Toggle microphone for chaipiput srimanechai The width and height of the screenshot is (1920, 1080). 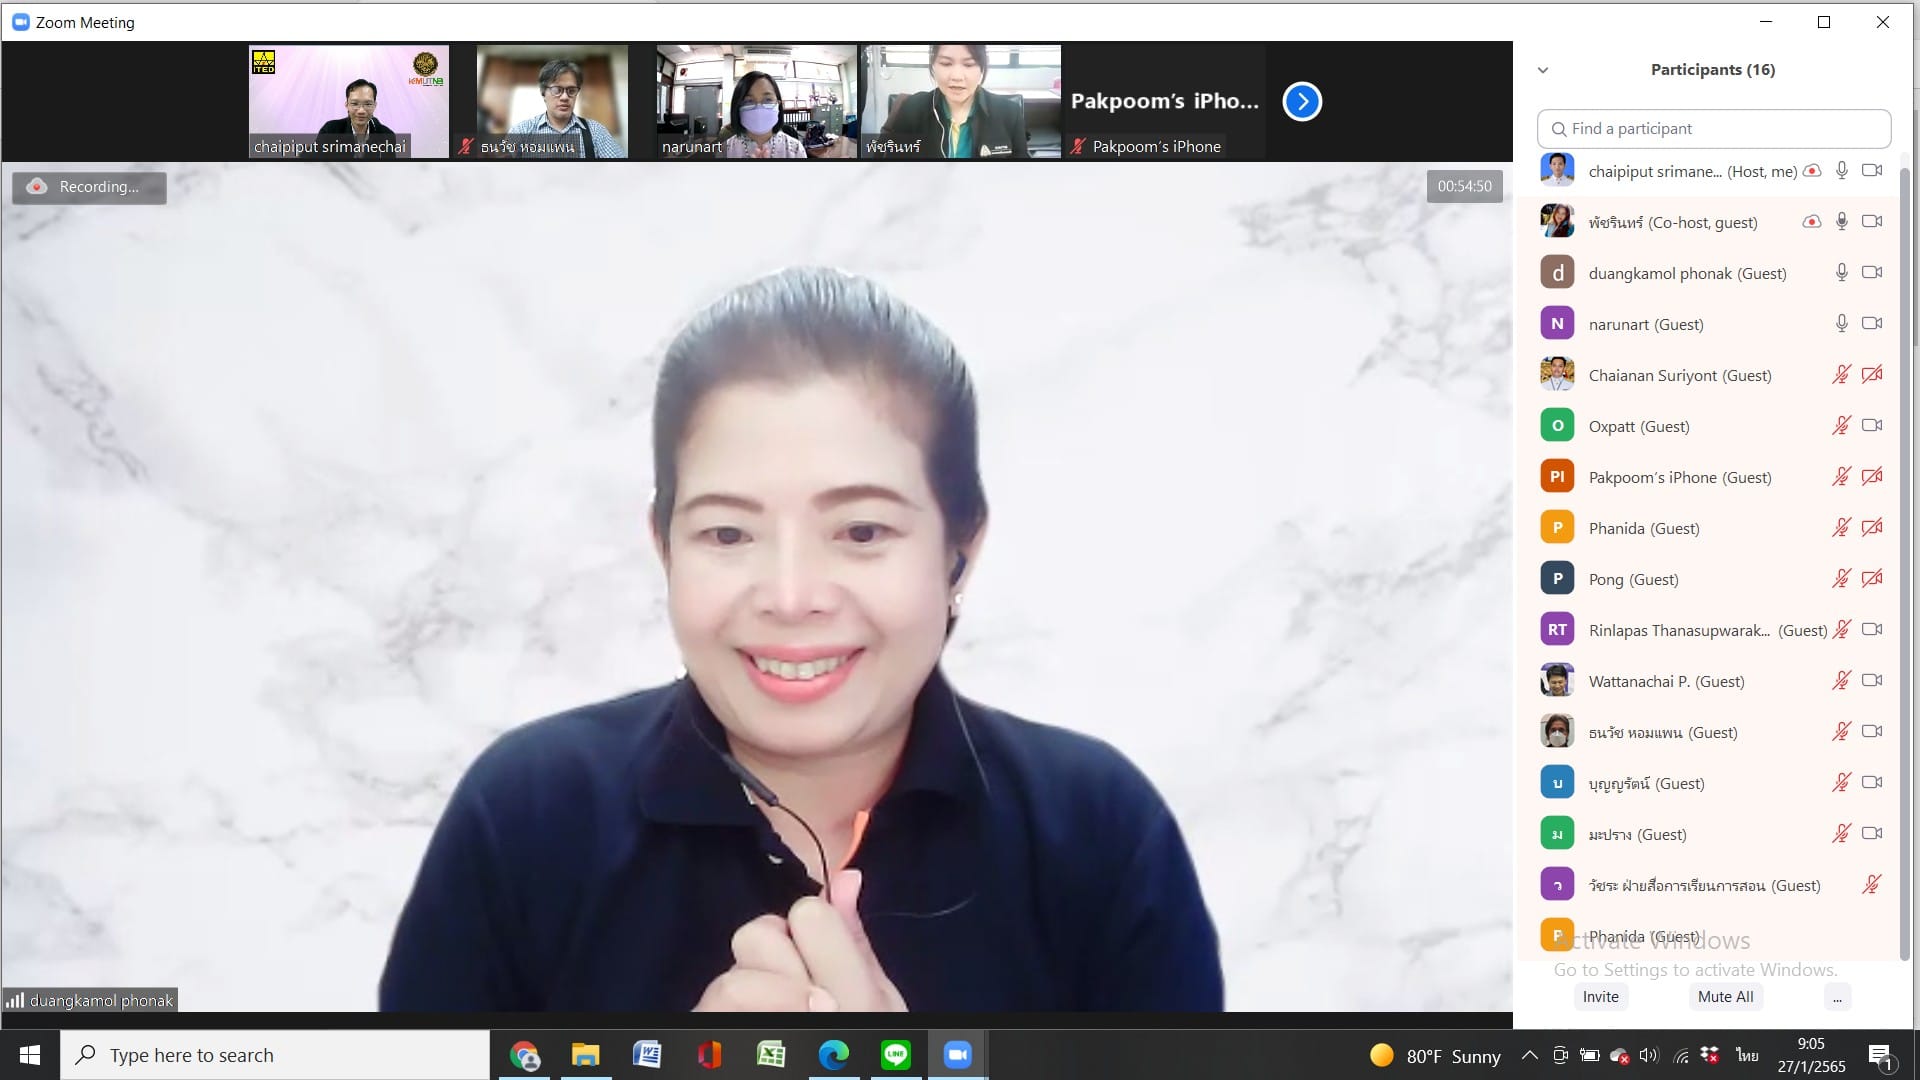coord(1841,171)
